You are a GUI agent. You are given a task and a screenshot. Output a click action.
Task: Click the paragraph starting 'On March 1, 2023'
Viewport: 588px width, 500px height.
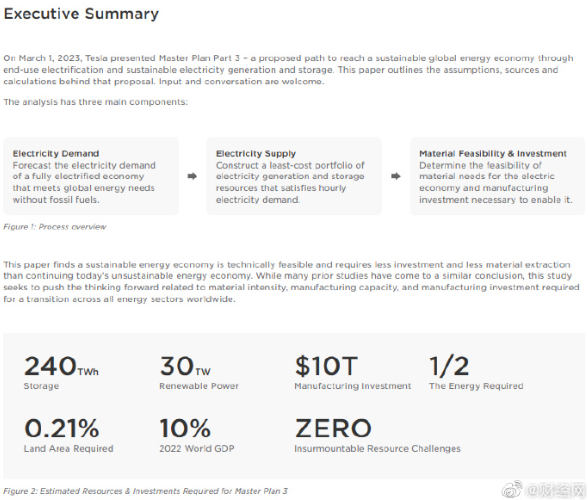288,70
